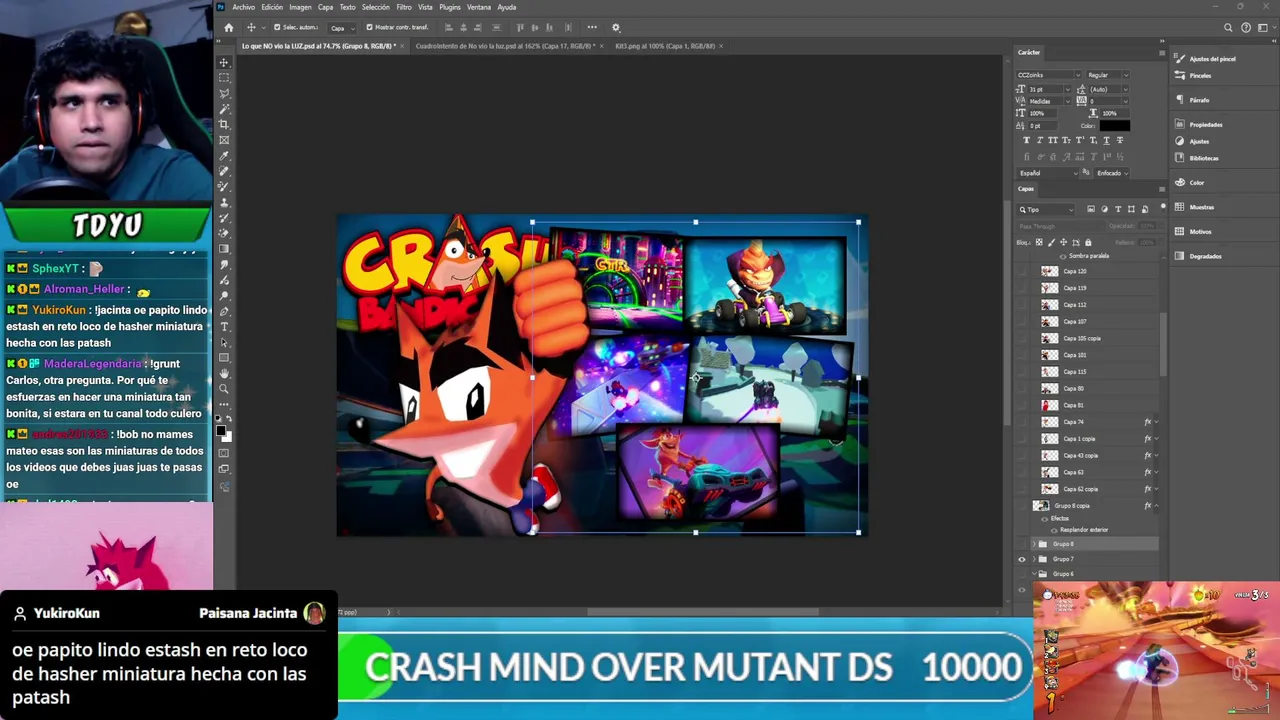Viewport: 1280px width, 720px height.
Task: Show the Capa 120 layer
Action: (1021, 271)
